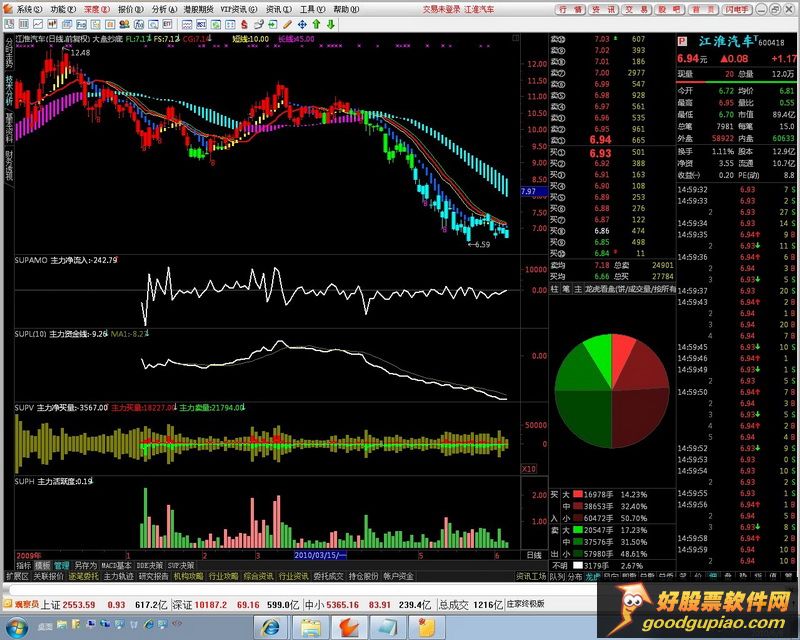This screenshot has height=640, width=800.
Task: Click the 资讯 button in title bar
Action: 603,9
